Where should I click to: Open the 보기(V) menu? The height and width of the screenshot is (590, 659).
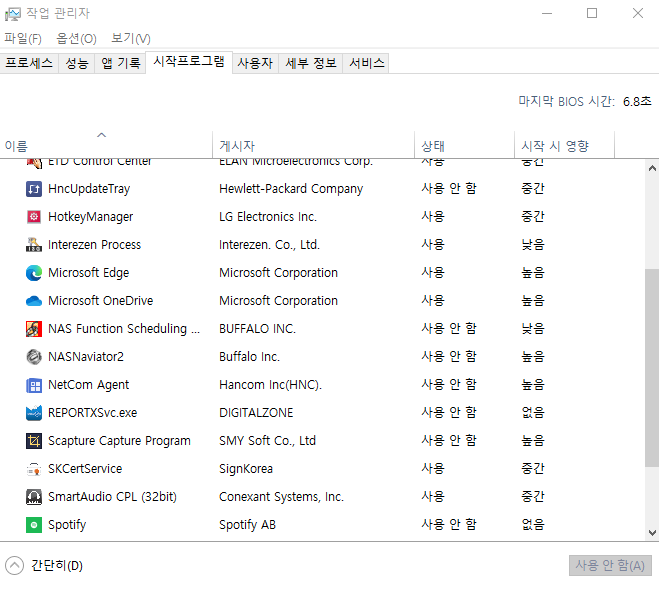coord(131,39)
